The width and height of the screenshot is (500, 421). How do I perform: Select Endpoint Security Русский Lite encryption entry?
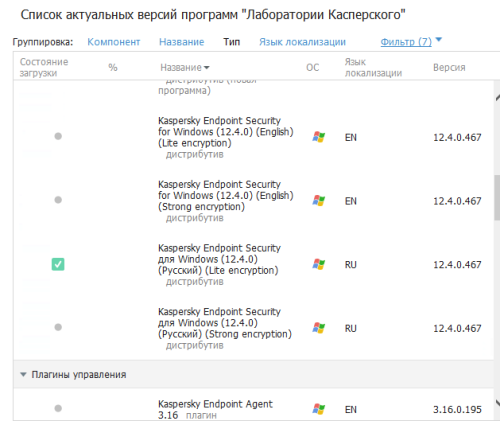219,264
